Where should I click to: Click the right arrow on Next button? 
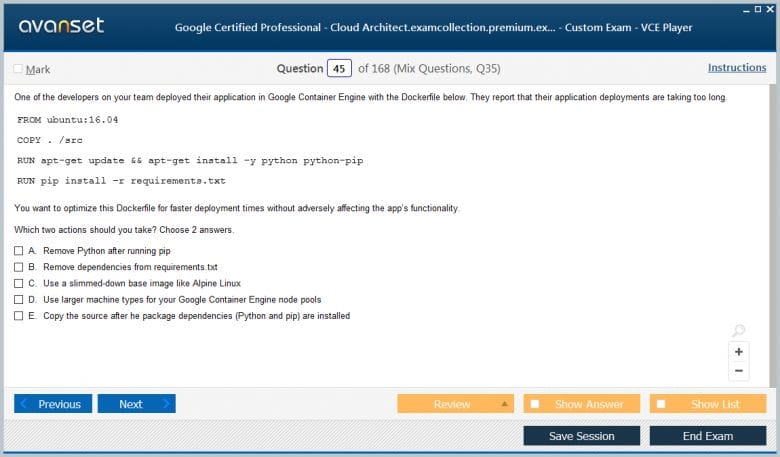click(165, 404)
